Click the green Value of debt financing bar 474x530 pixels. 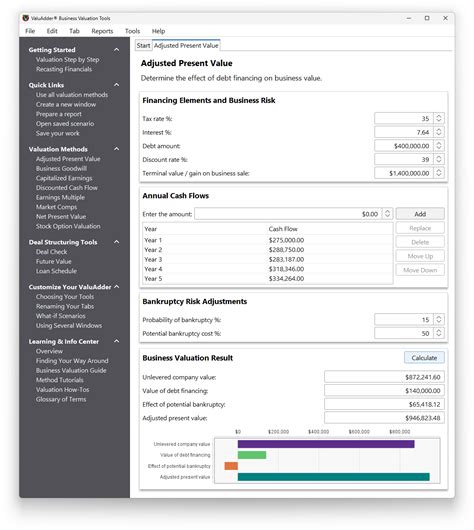point(252,455)
